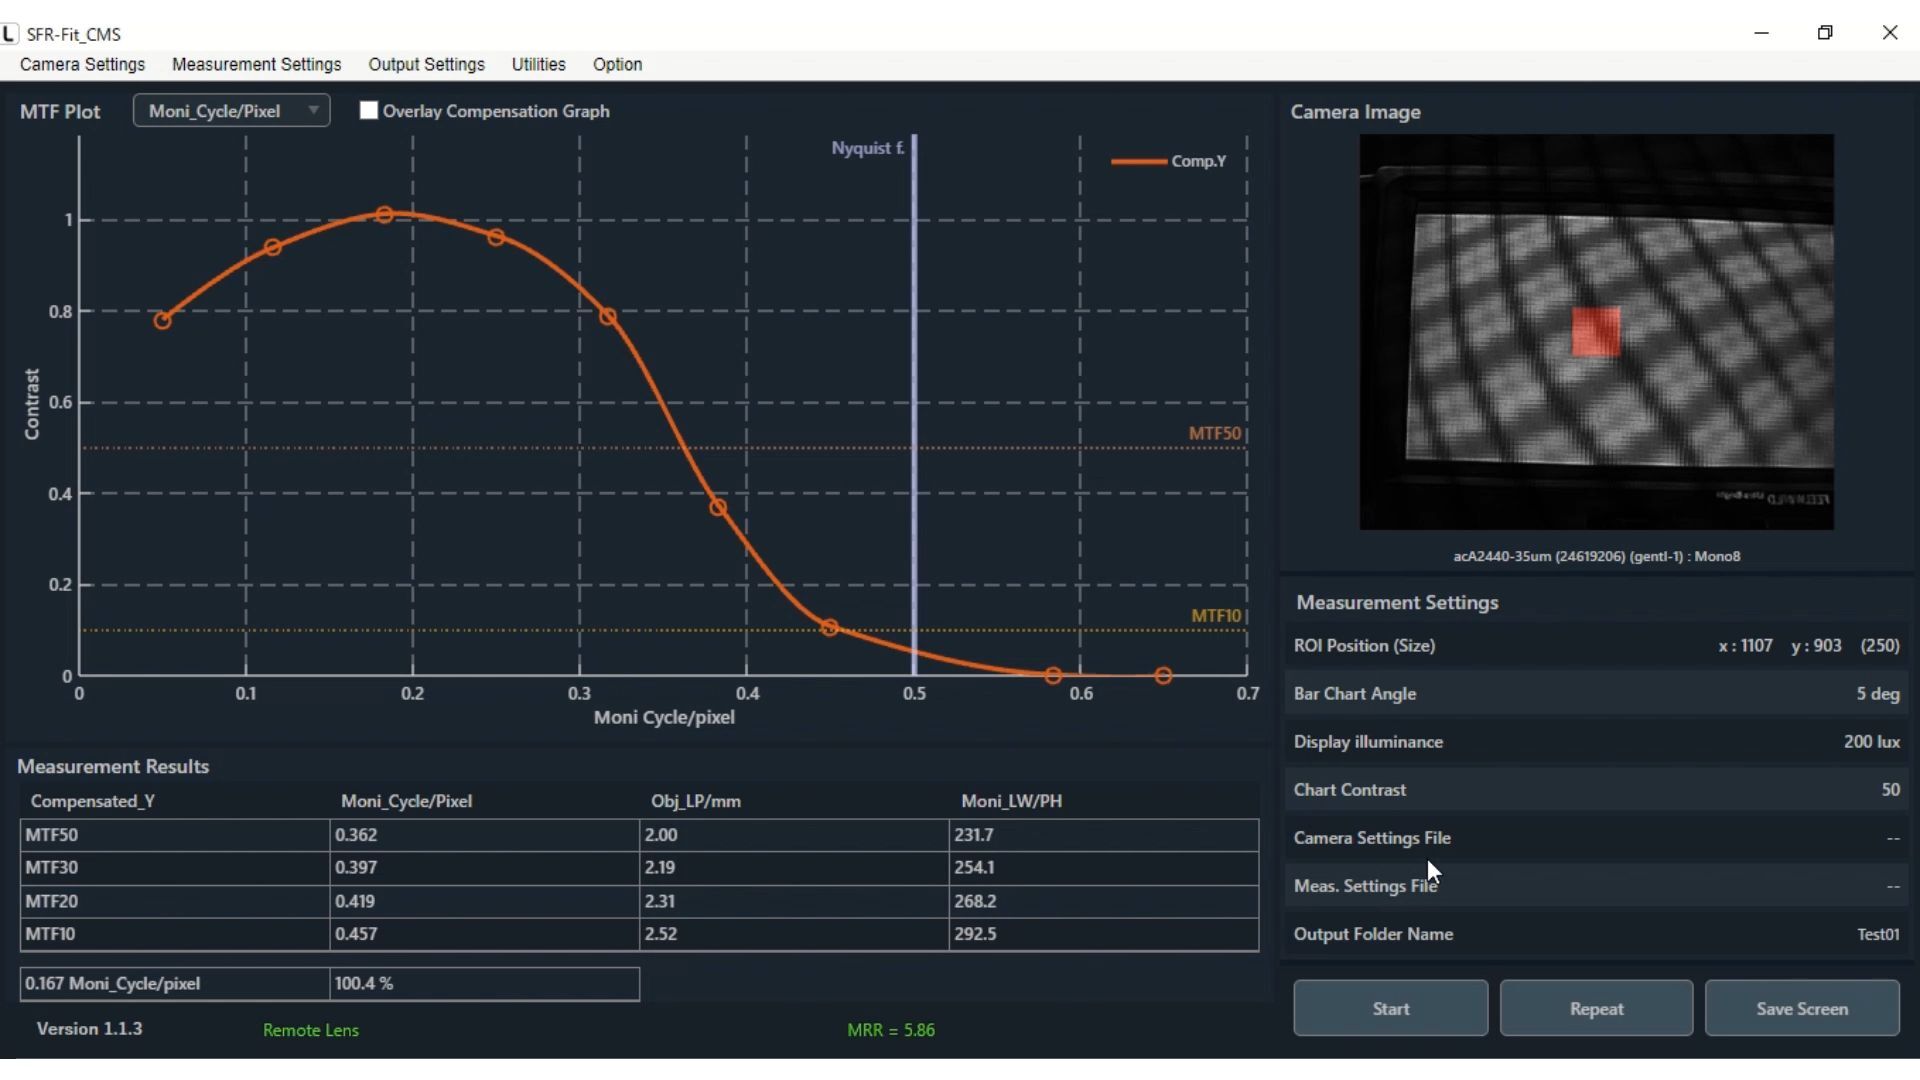Click the camera image preview thumbnail
This screenshot has width=1920, height=1080.
pos(1596,332)
